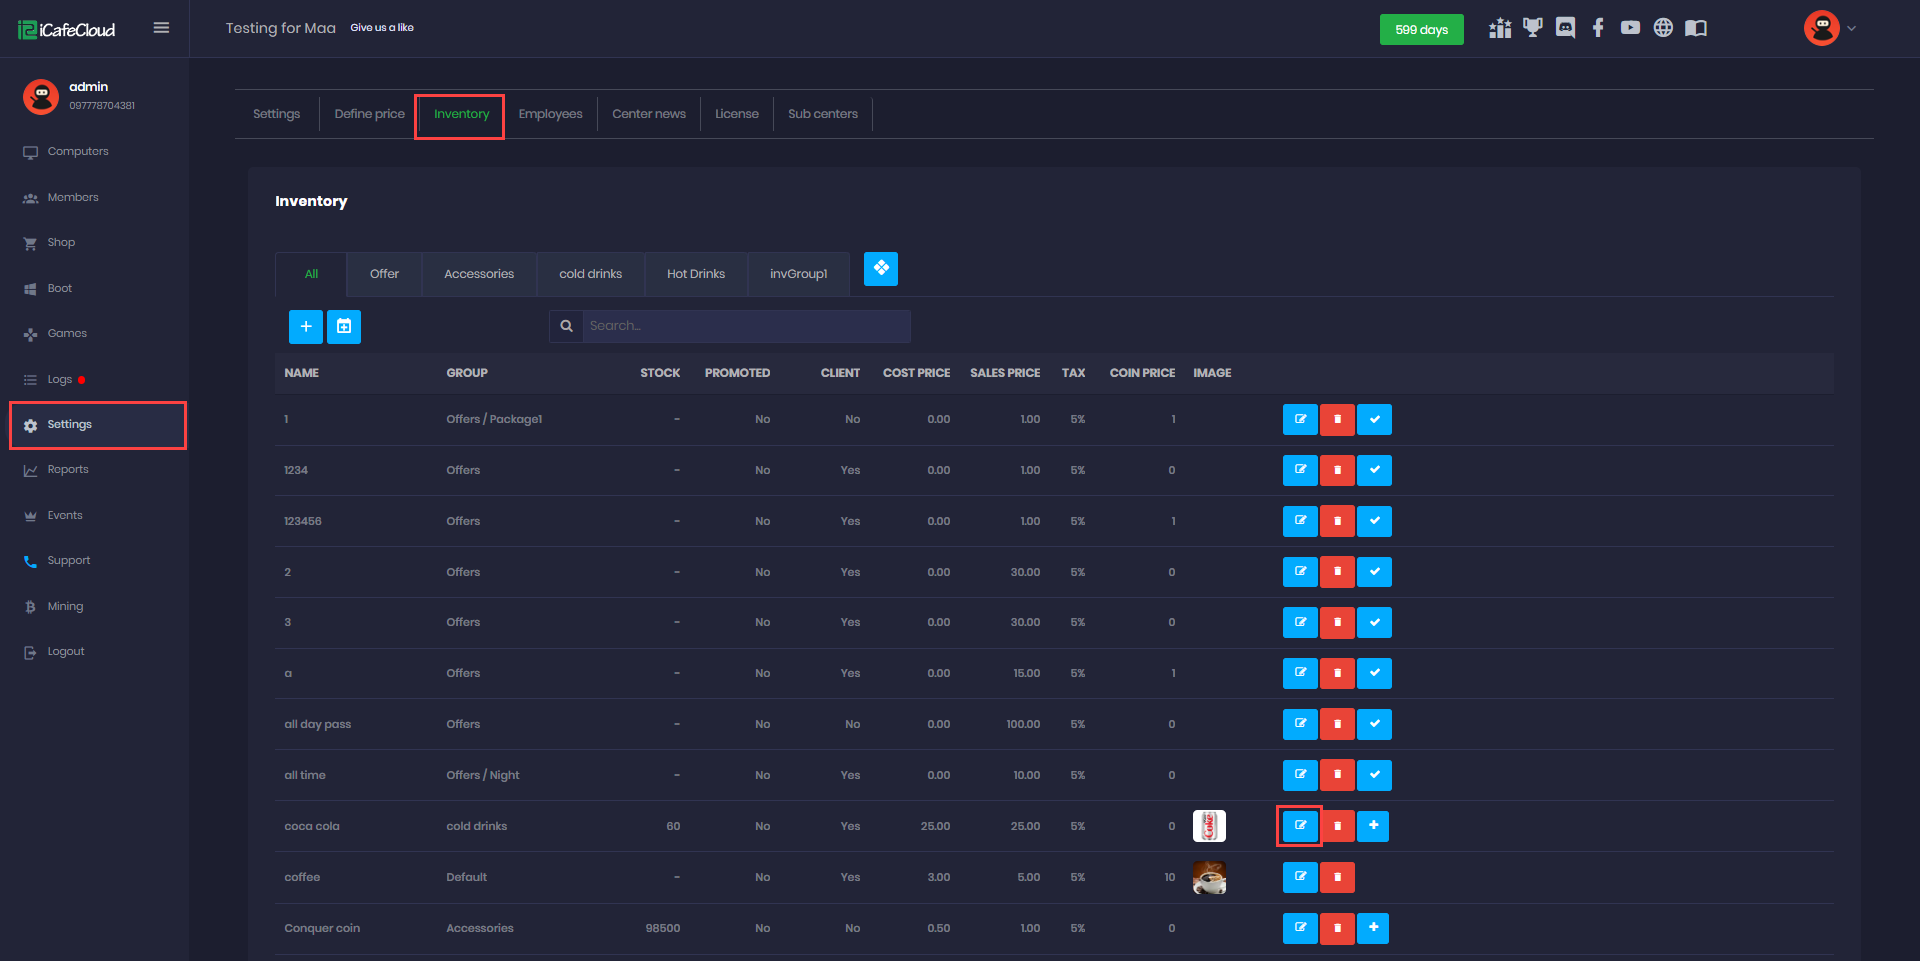Toggle the checkmark button on row 1234
The image size is (1920, 961).
tap(1374, 470)
